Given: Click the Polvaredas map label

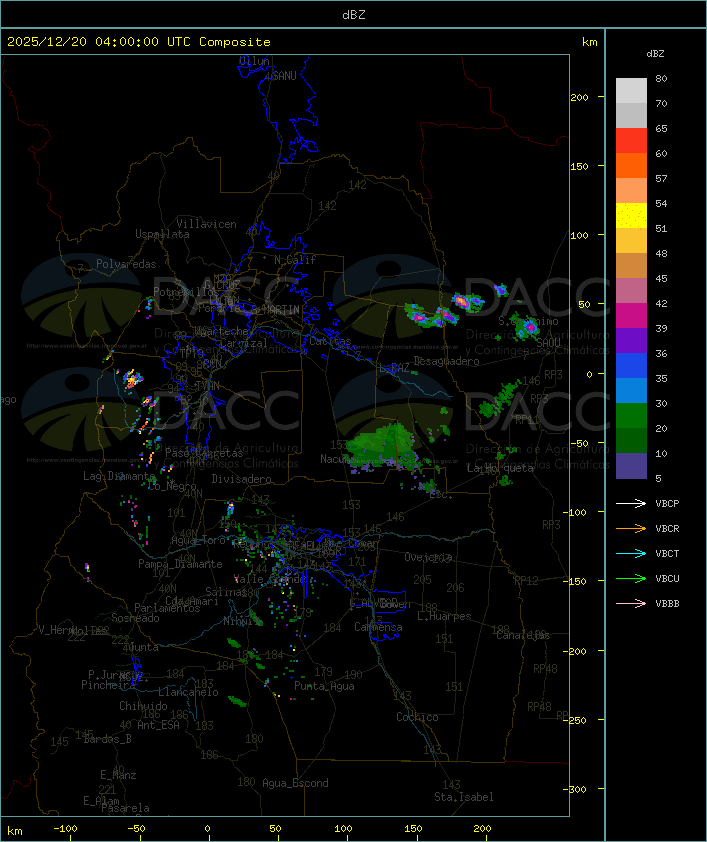Looking at the screenshot, I should point(126,264).
